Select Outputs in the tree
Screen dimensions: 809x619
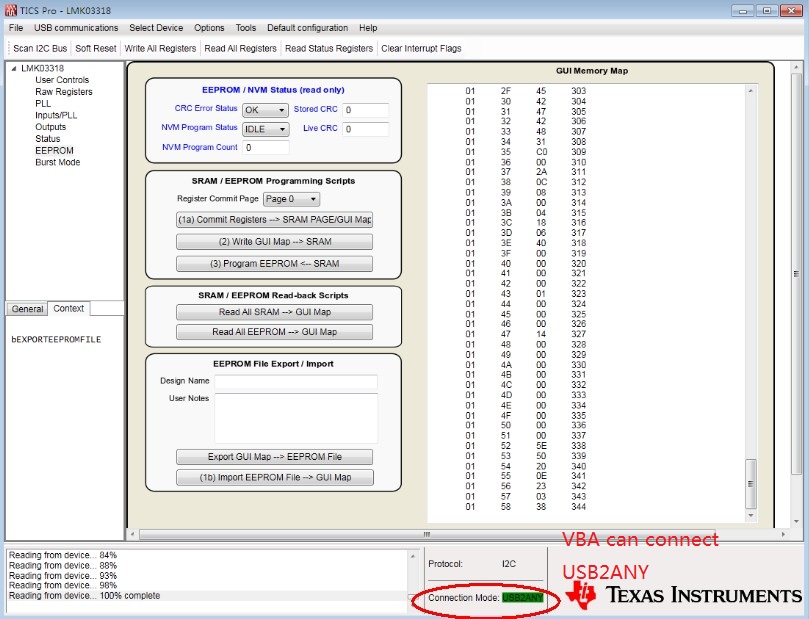pos(51,127)
